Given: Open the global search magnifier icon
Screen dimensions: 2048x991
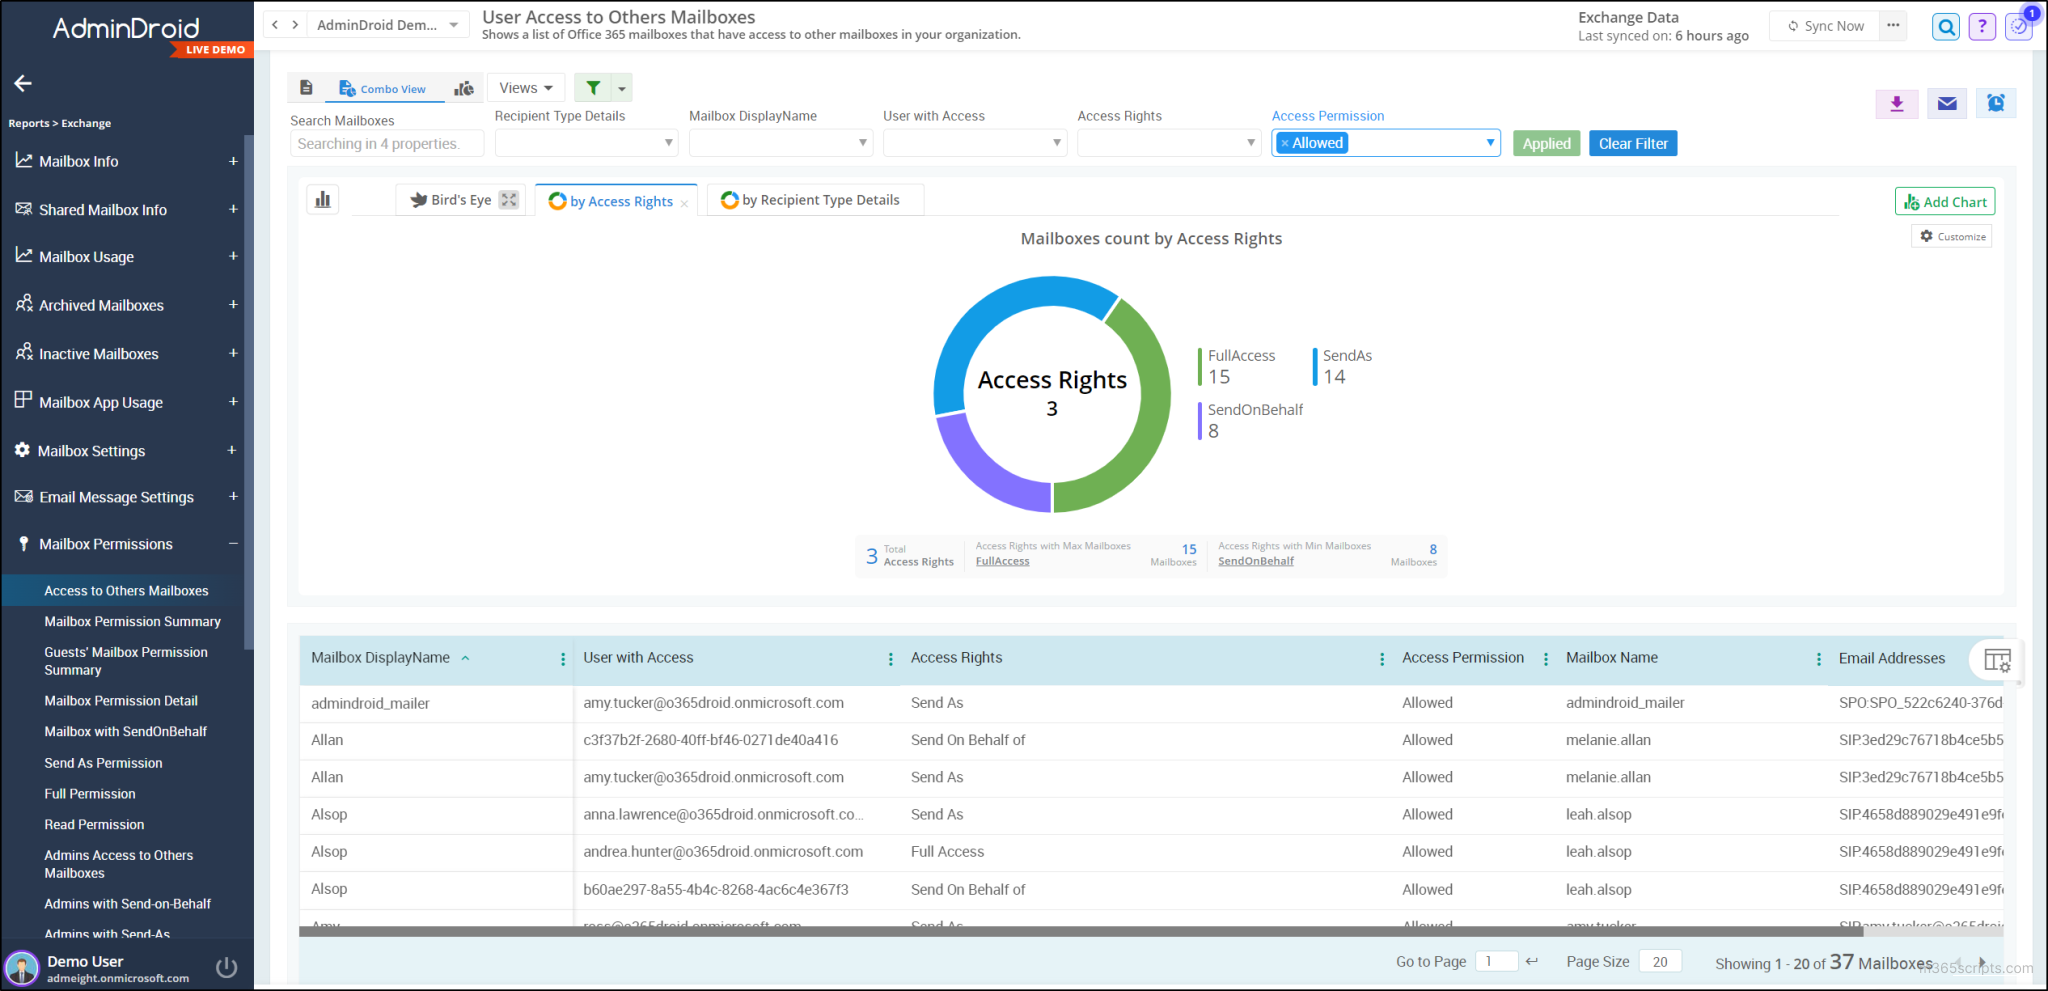Looking at the screenshot, I should (1945, 26).
